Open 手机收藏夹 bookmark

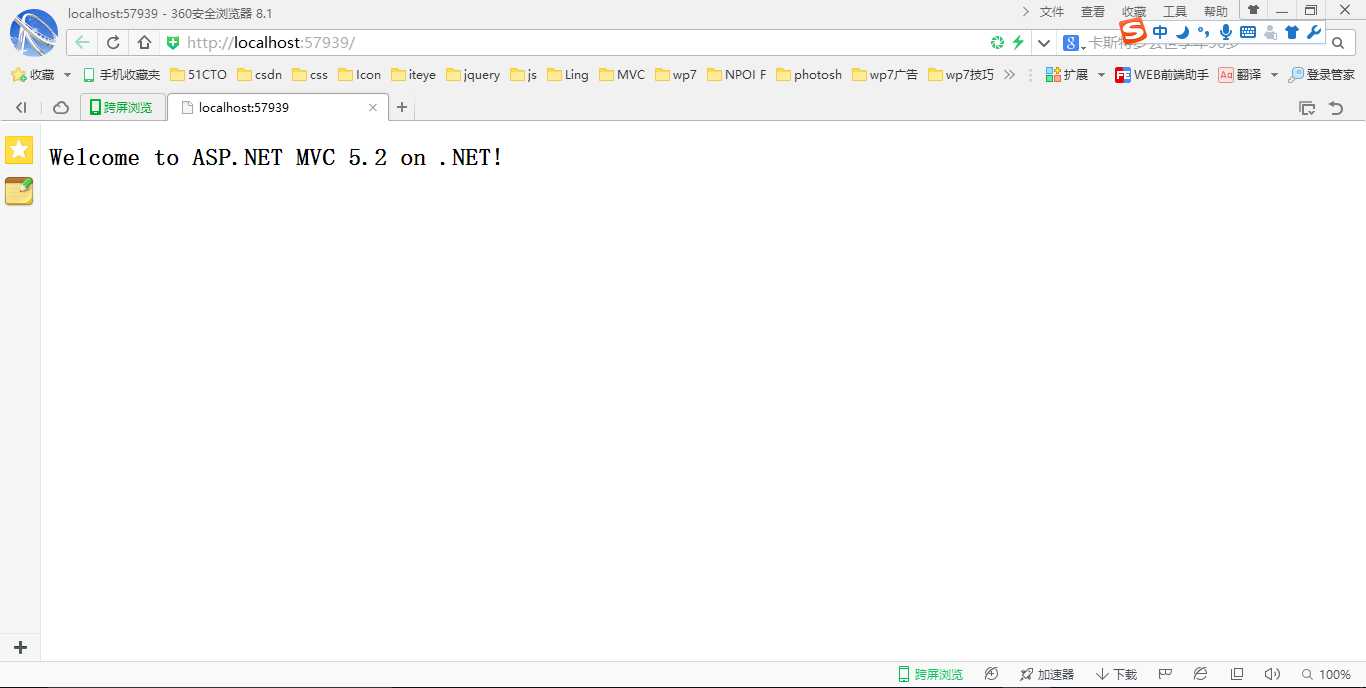[x=121, y=74]
